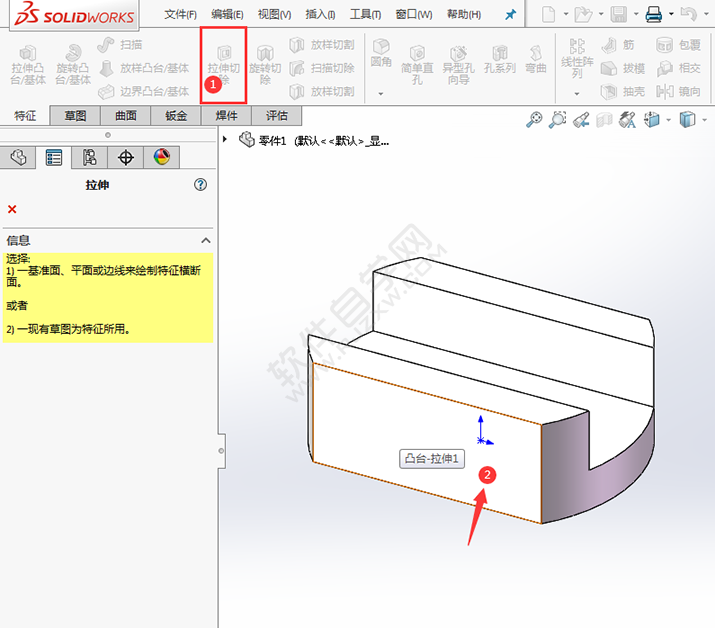Open dropdown arrow next to Undo icon
Screen dimensions: 715x628
coord(706,14)
